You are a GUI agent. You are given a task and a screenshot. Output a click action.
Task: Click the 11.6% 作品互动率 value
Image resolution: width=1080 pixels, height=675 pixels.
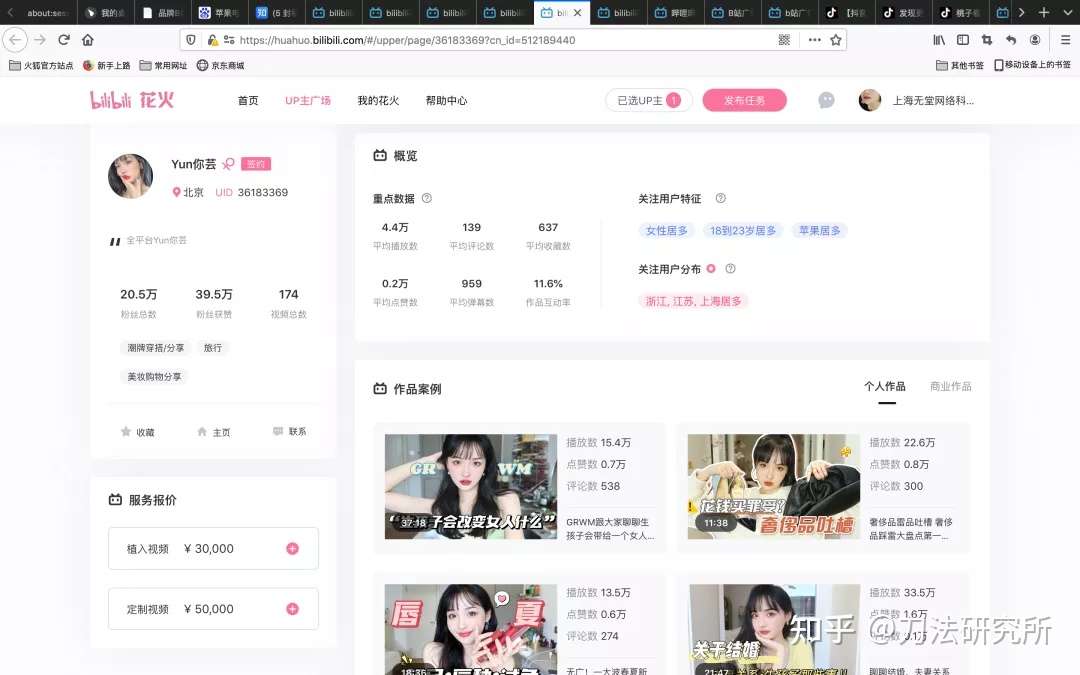[548, 283]
